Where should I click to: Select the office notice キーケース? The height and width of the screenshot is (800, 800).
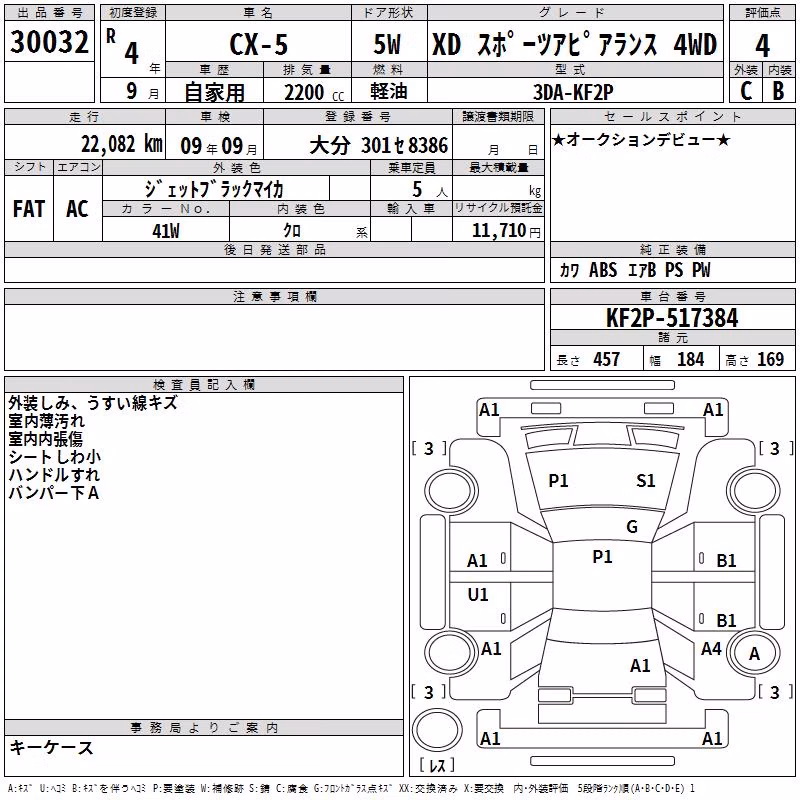pyautogui.click(x=52, y=747)
